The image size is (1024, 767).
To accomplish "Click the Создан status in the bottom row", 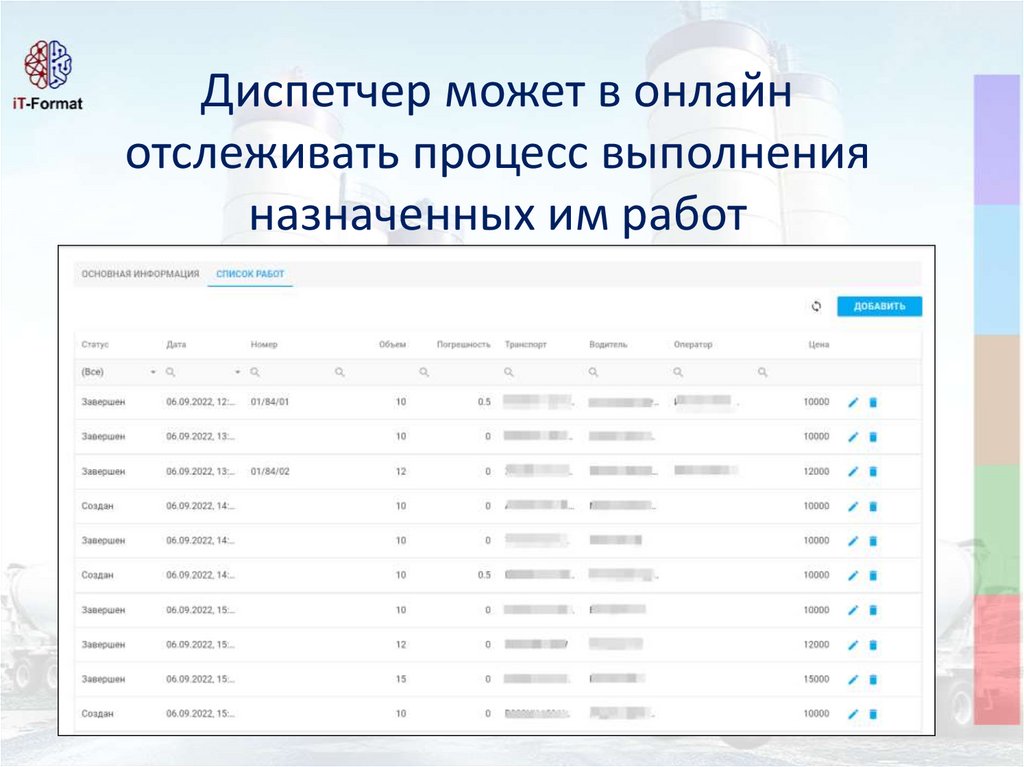I will [x=97, y=713].
